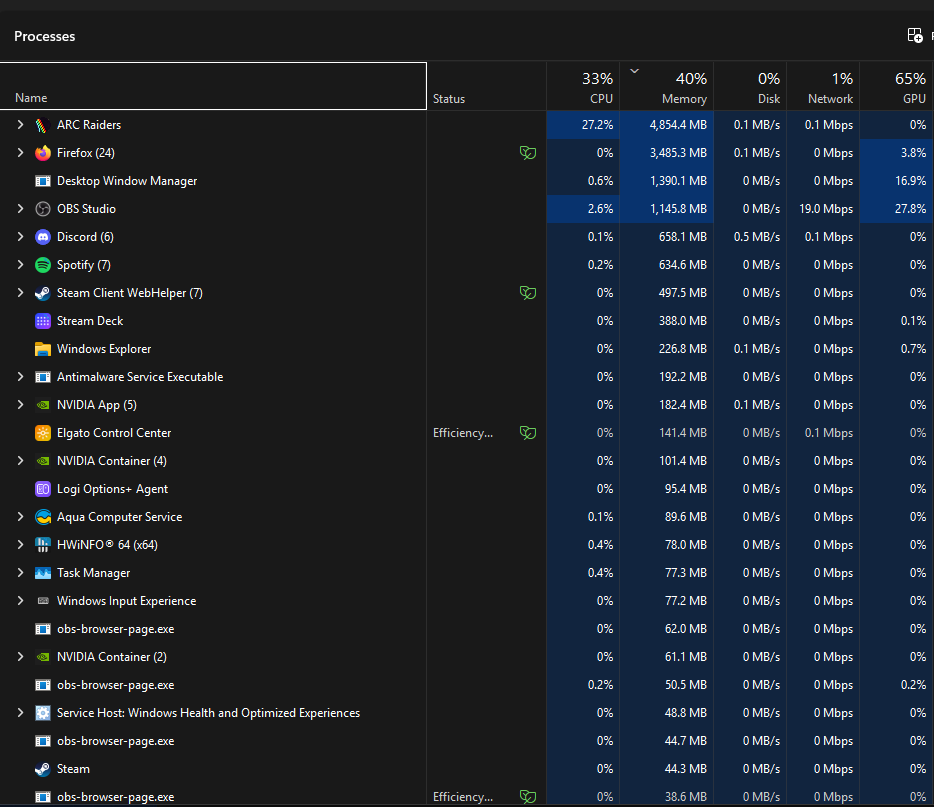Click the Stream Deck icon
The height and width of the screenshot is (807, 934).
42,321
